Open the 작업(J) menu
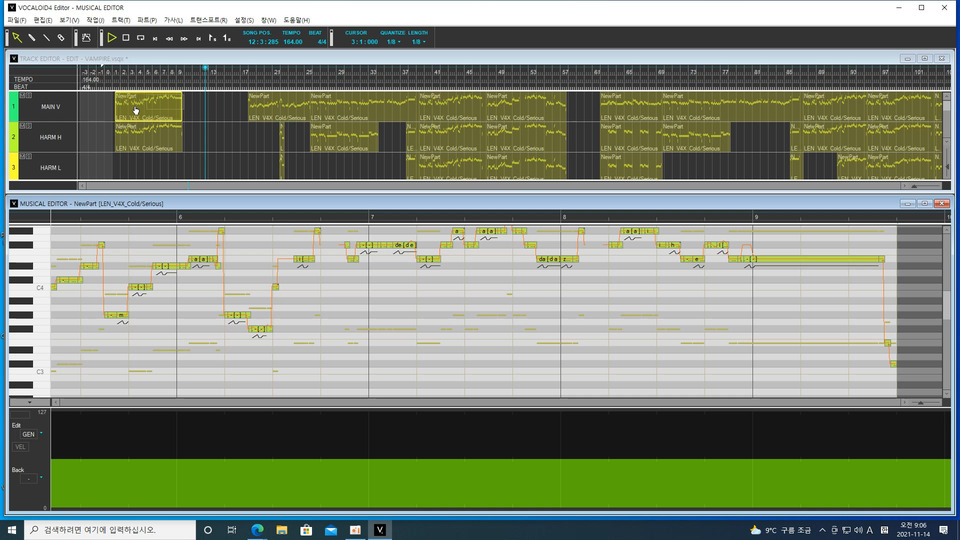 click(x=95, y=20)
